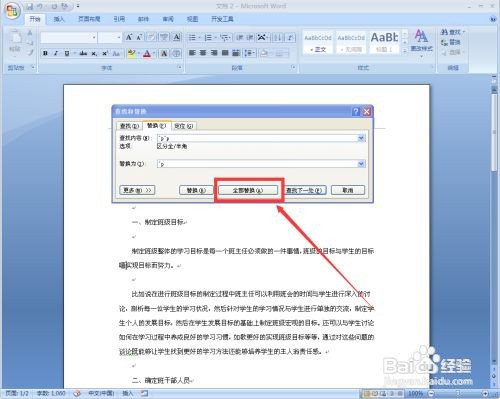The image size is (500, 399).
Task: Open the round Office button menu
Action: click(x=12, y=11)
